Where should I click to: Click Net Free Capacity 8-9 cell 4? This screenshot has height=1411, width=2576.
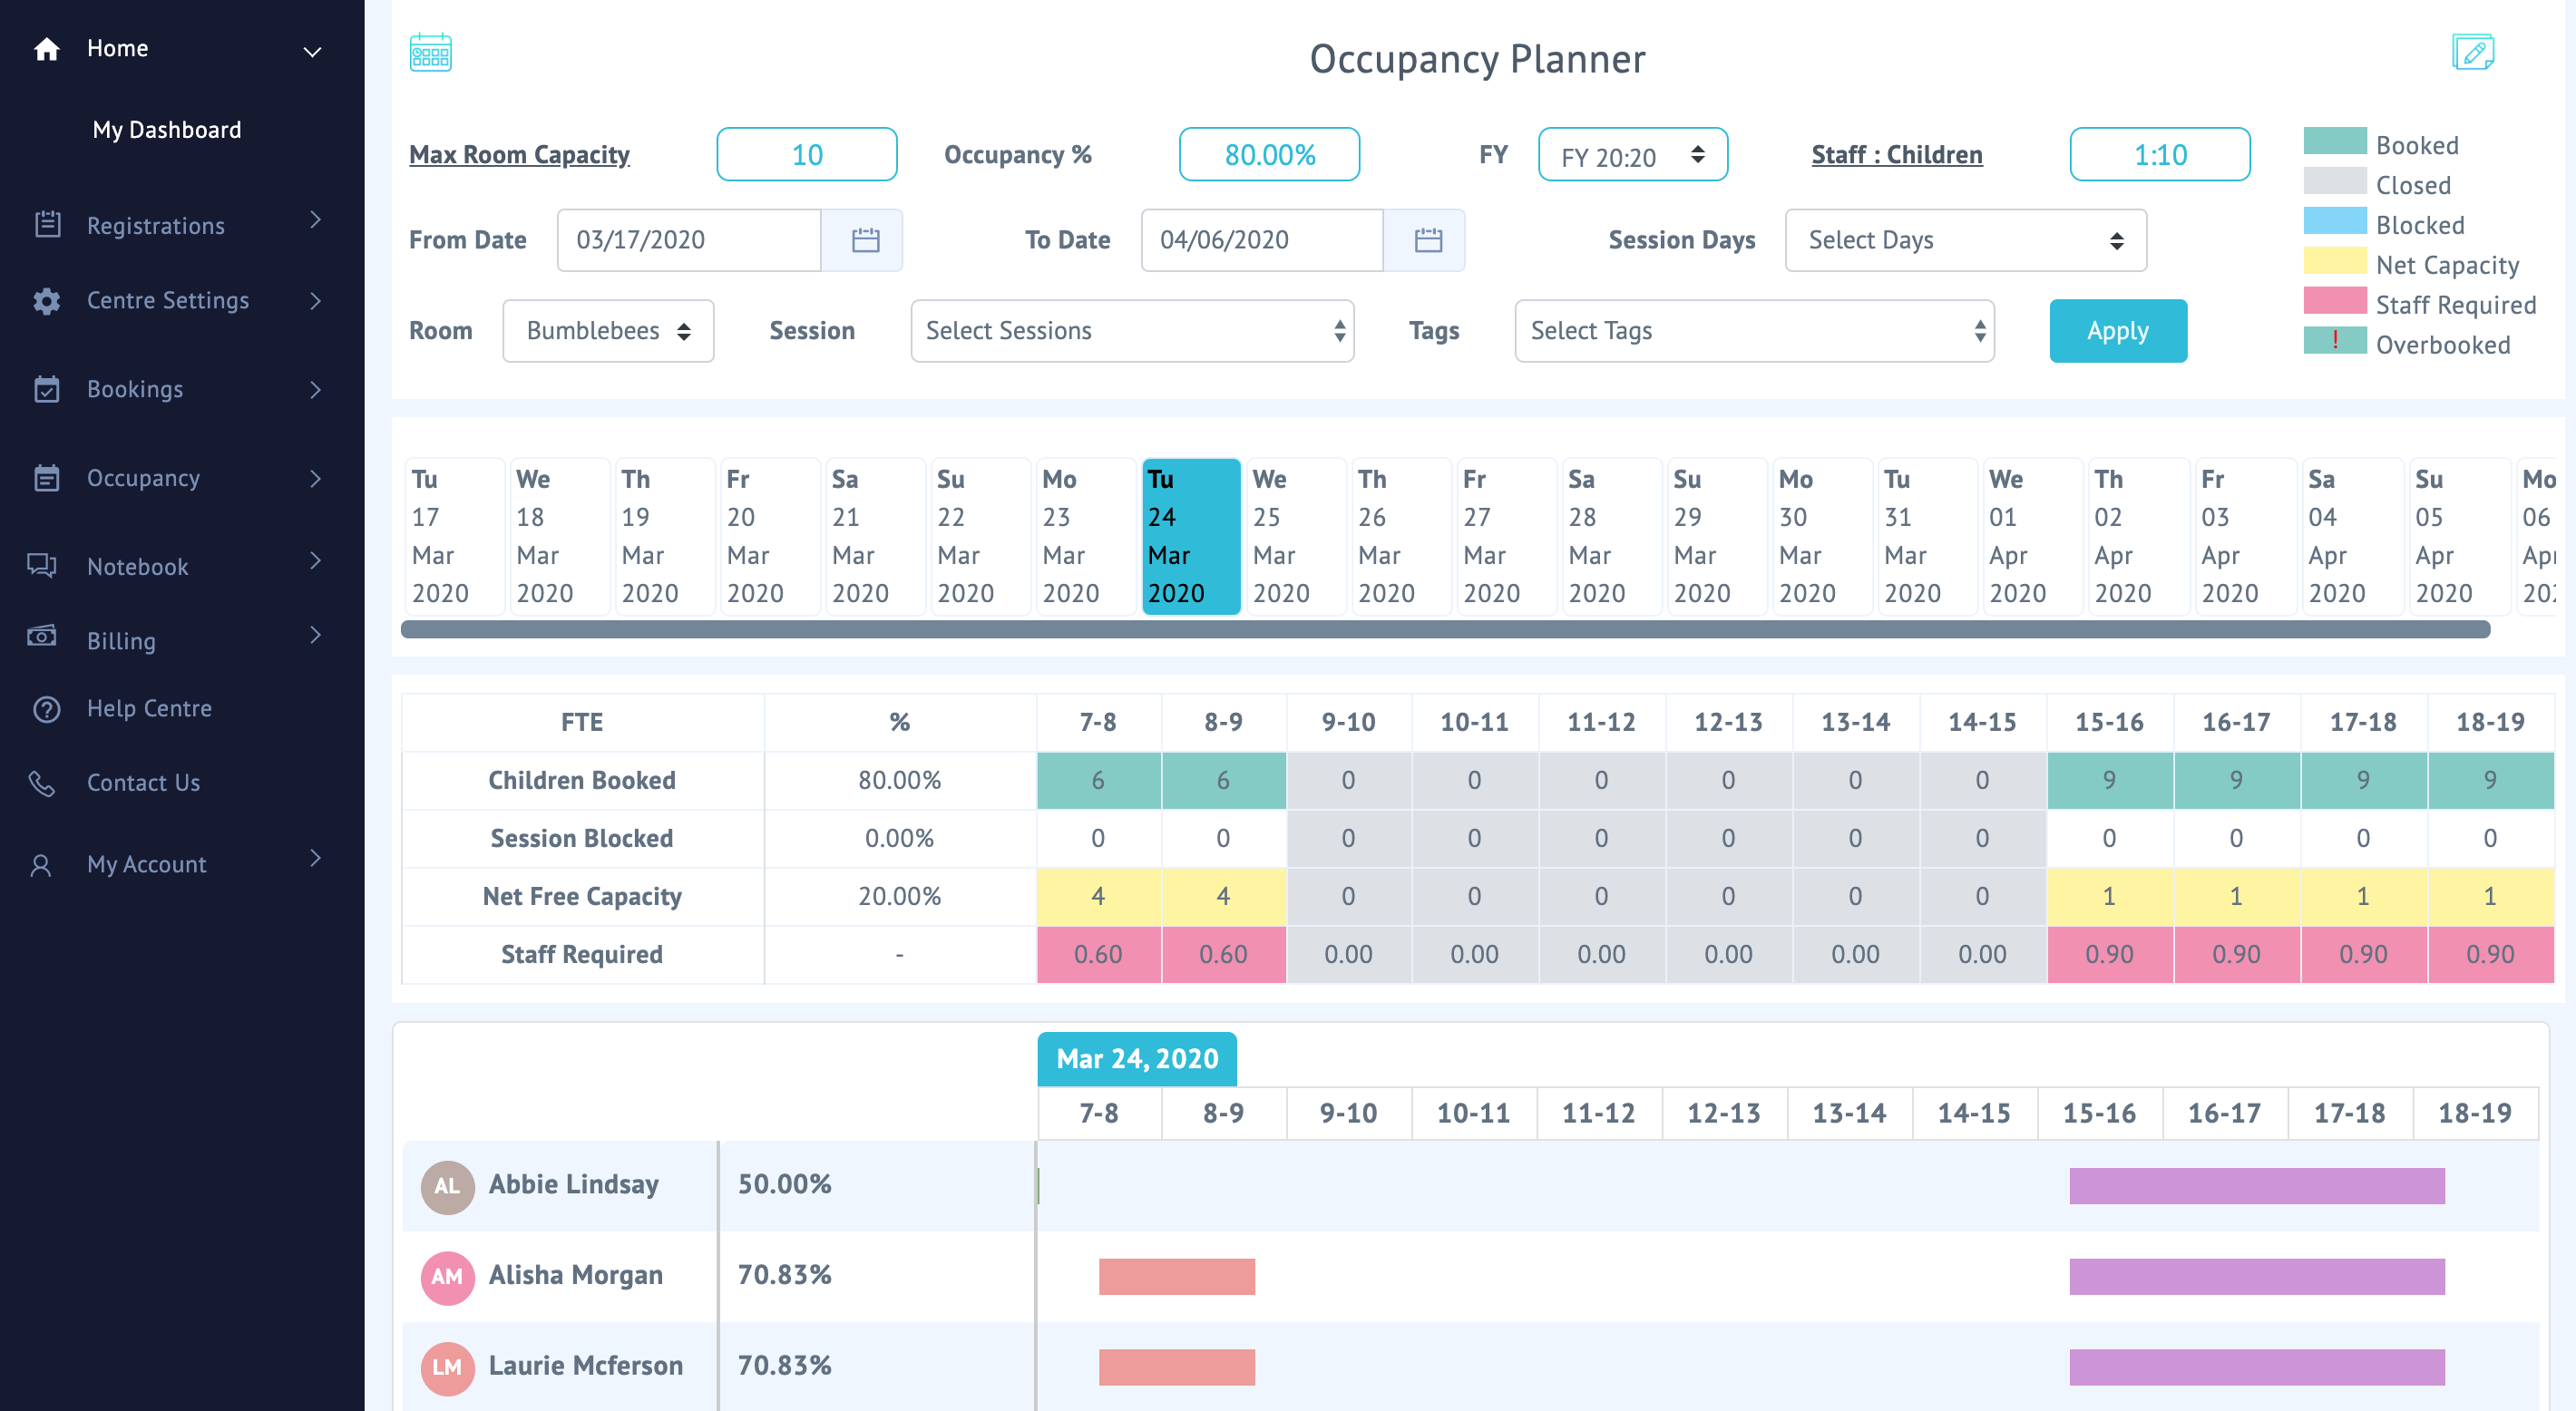pos(1224,897)
